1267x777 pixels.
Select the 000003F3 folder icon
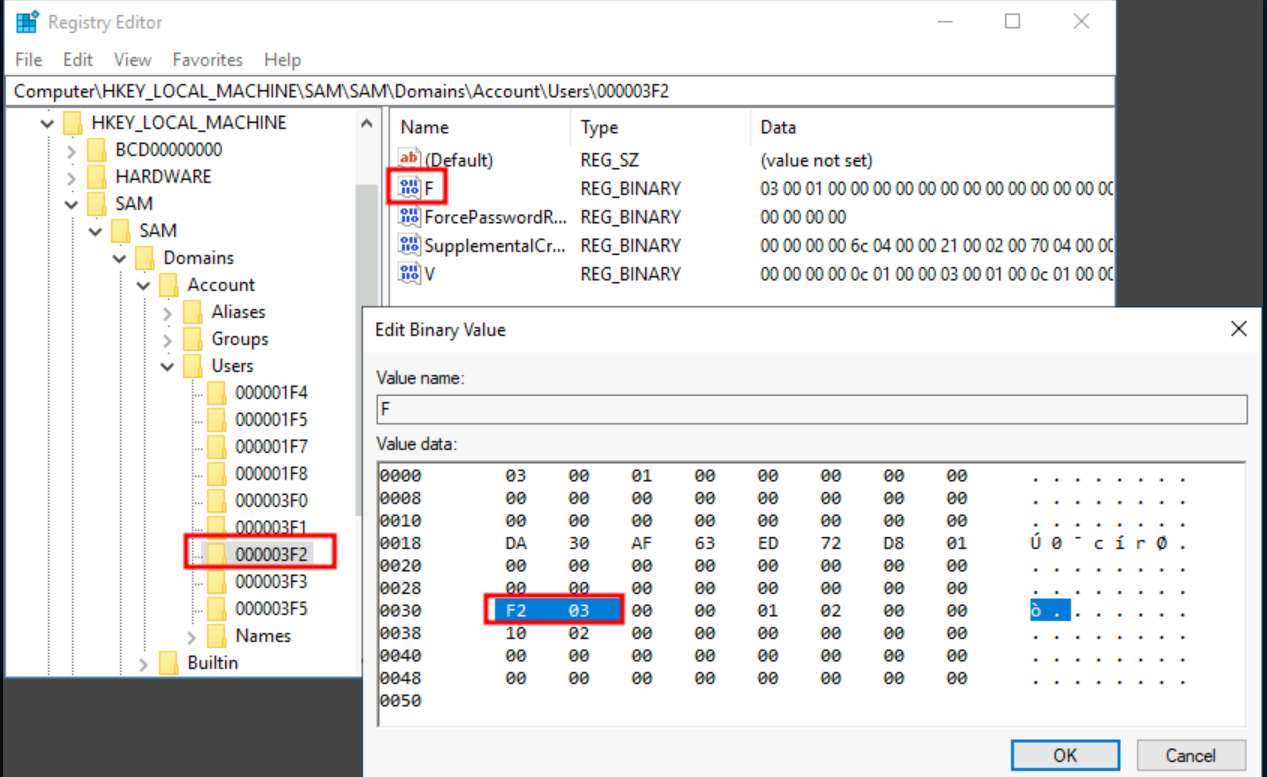click(216, 582)
